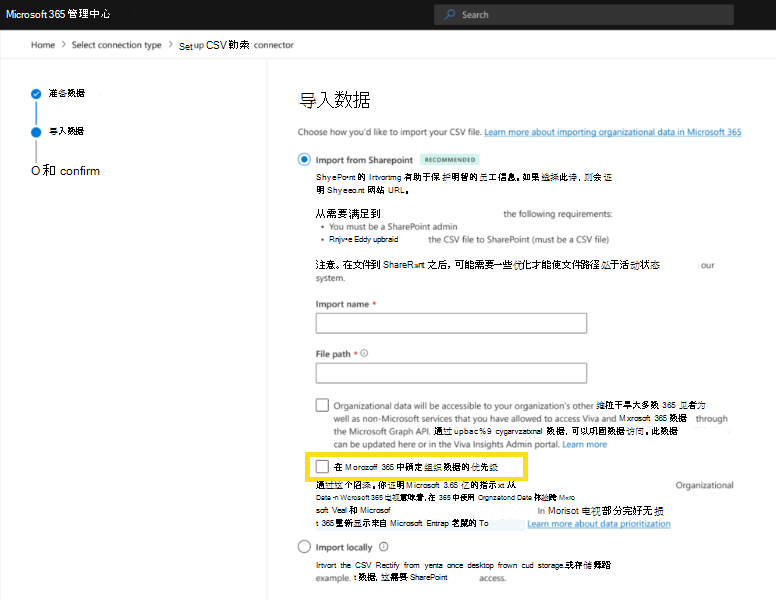Open Learn more link after Viva Insights
Image resolution: width=776 pixels, height=600 pixels.
pyautogui.click(x=584, y=445)
